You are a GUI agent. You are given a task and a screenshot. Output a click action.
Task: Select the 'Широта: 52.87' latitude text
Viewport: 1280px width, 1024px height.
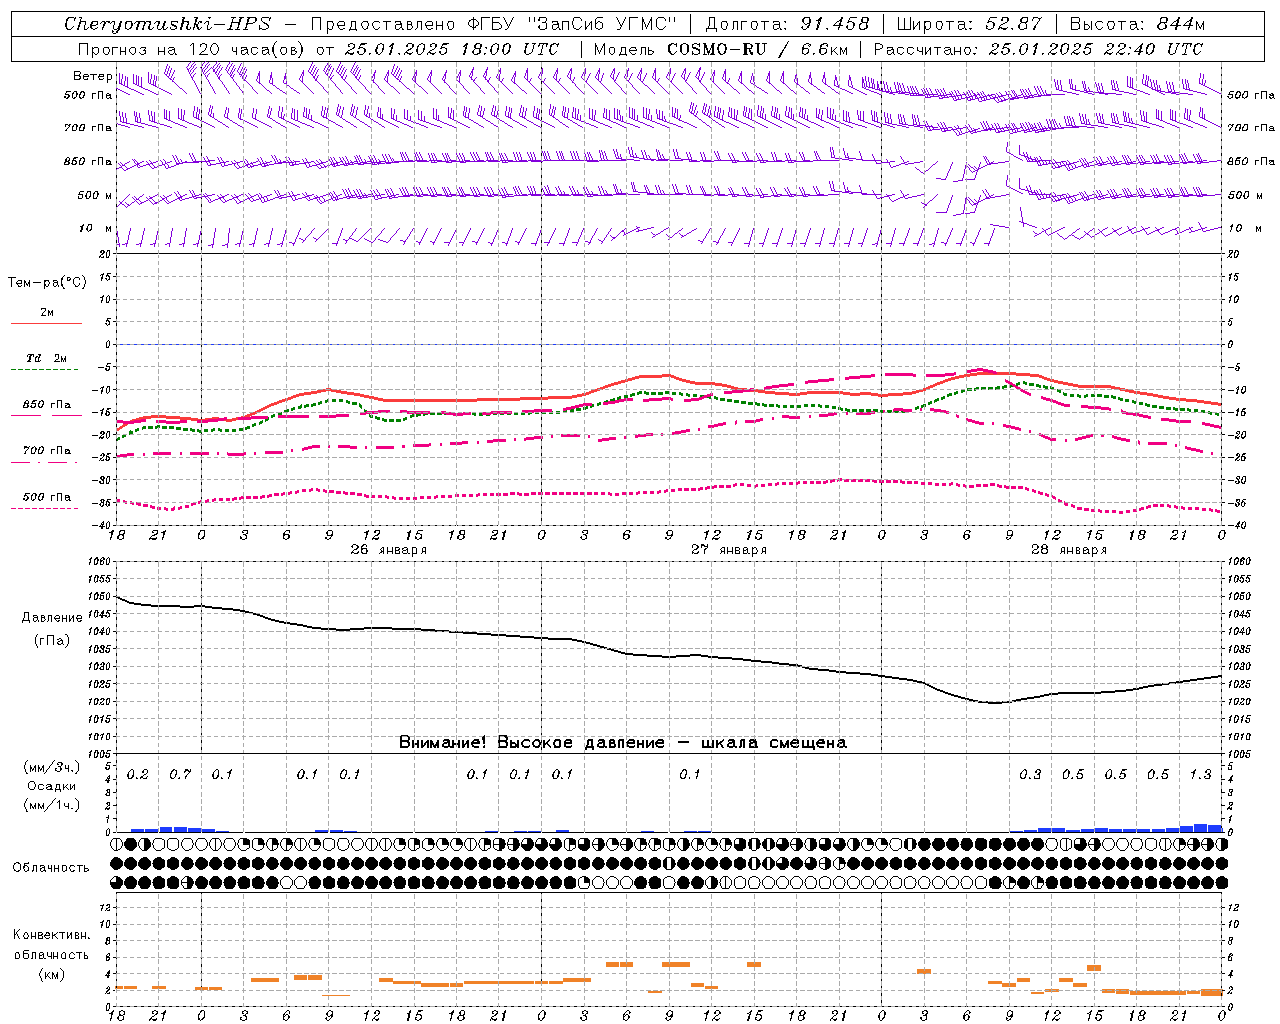969,24
